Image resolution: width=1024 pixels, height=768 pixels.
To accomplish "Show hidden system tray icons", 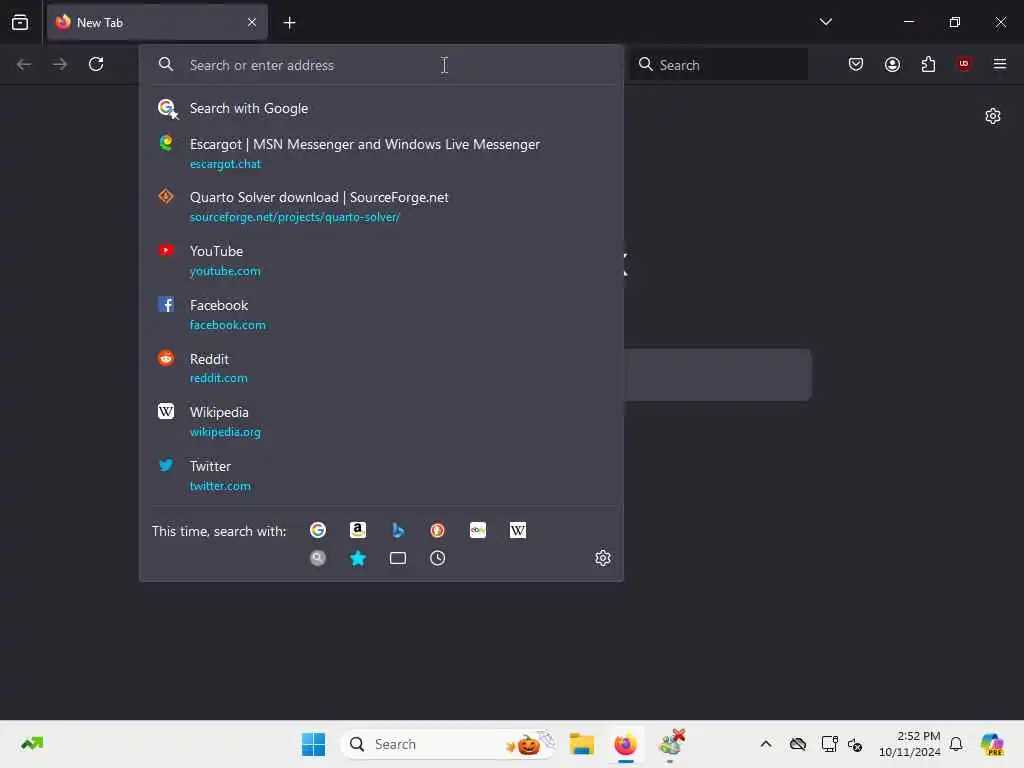I will (766, 744).
